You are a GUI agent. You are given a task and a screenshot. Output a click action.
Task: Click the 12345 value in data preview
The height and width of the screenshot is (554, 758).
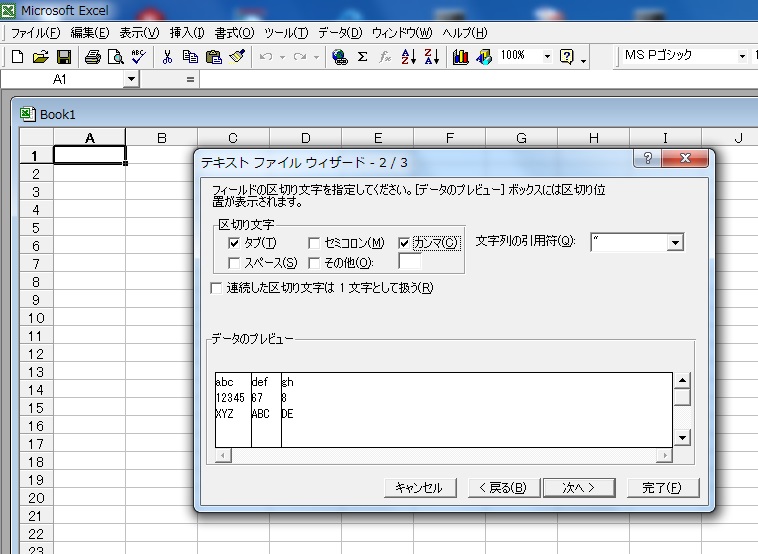tap(230, 398)
